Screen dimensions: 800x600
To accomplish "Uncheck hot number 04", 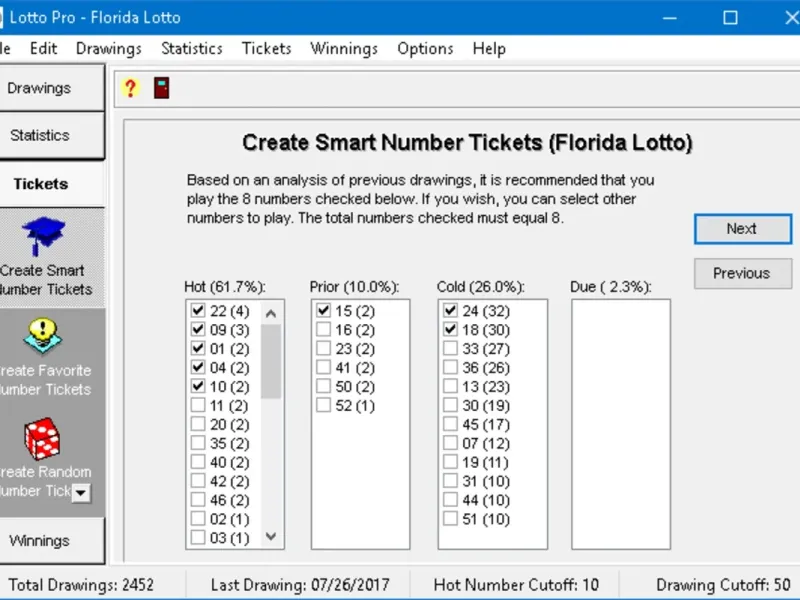I will (x=198, y=367).
